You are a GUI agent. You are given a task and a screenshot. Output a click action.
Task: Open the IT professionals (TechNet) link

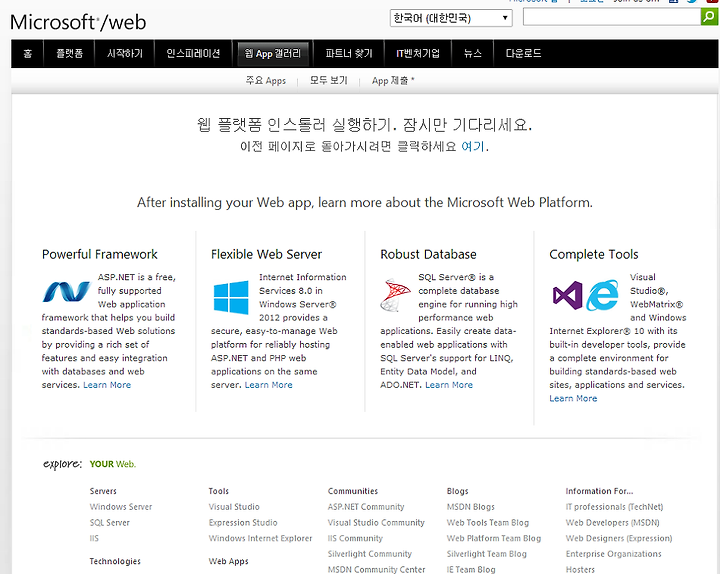pyautogui.click(x=614, y=507)
